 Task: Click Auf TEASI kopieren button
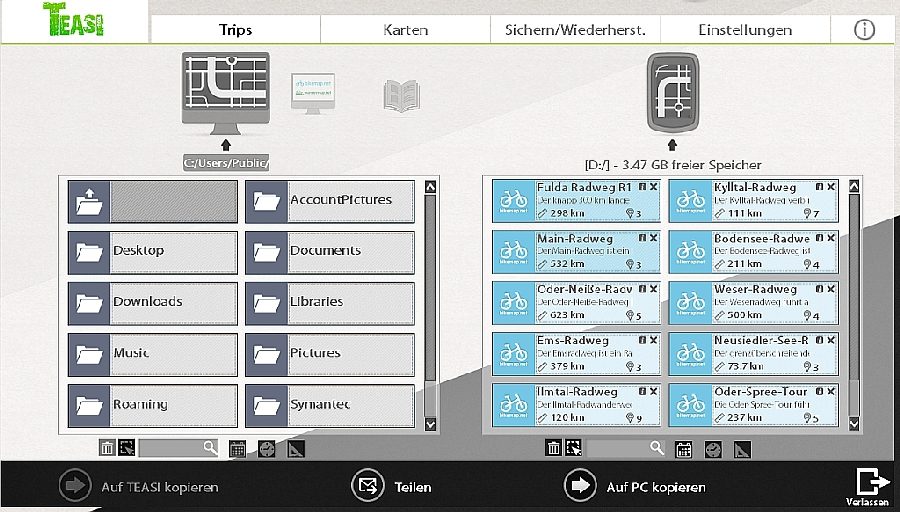(139, 486)
